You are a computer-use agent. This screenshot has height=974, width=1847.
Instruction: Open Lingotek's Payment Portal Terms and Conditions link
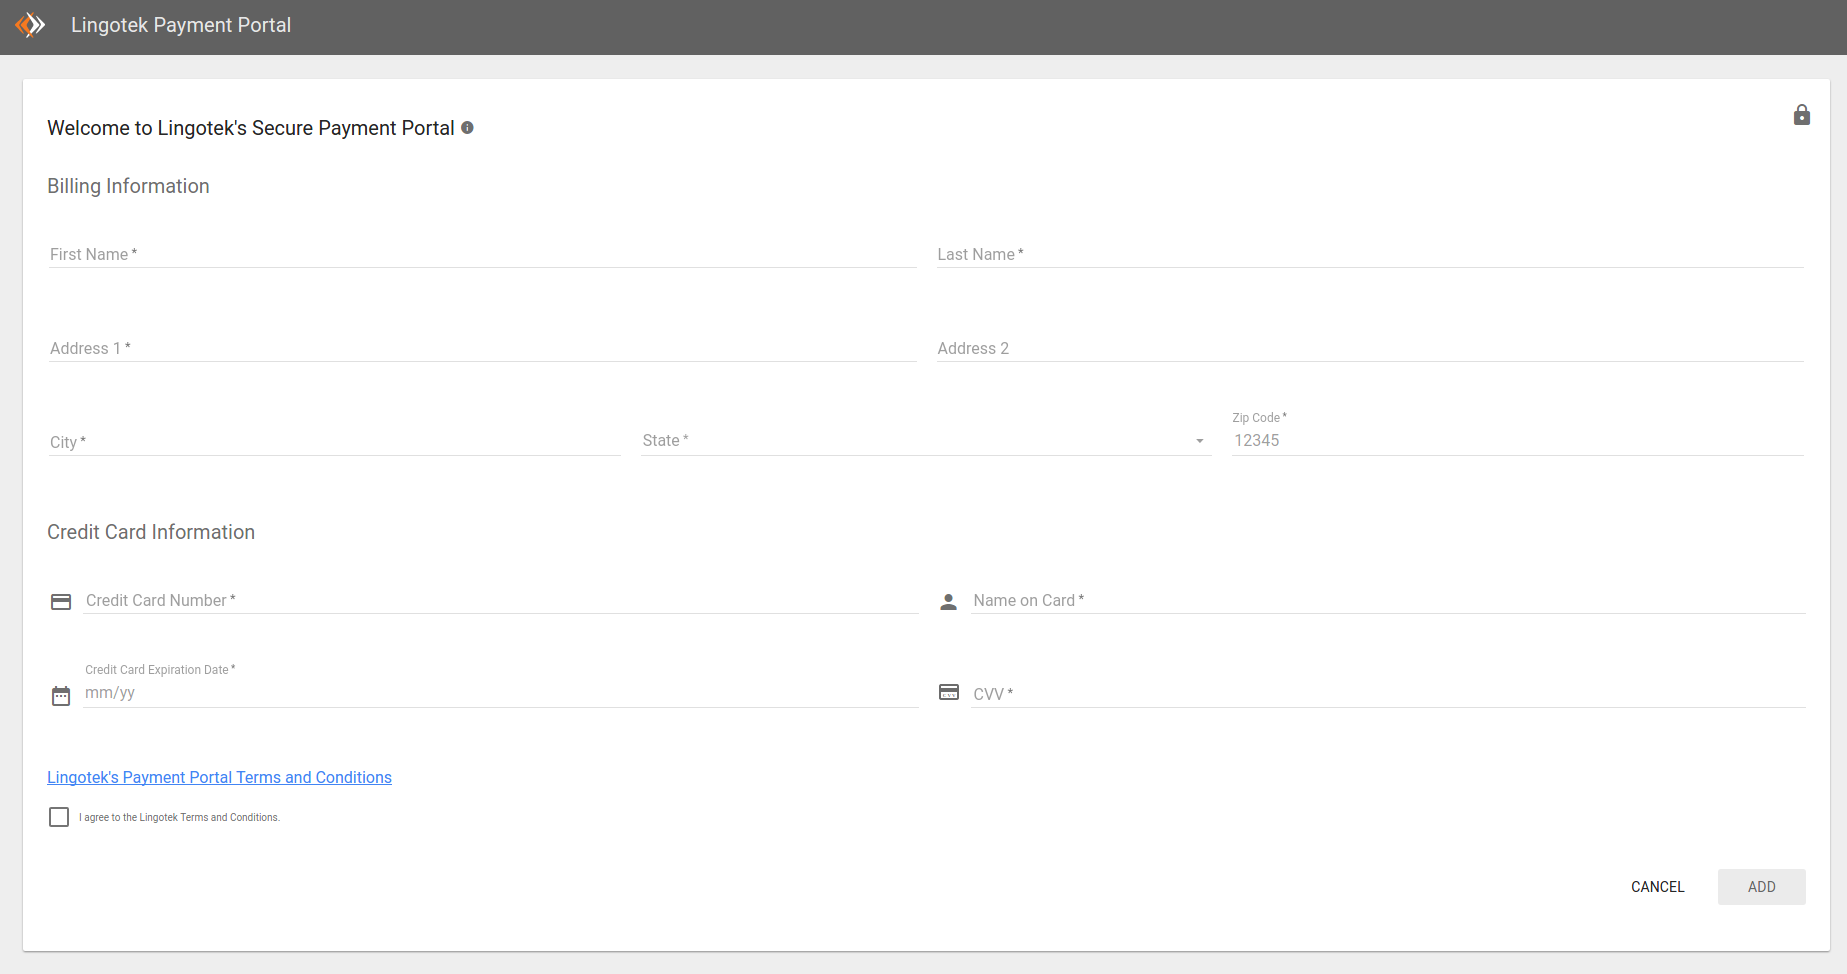pyautogui.click(x=219, y=777)
